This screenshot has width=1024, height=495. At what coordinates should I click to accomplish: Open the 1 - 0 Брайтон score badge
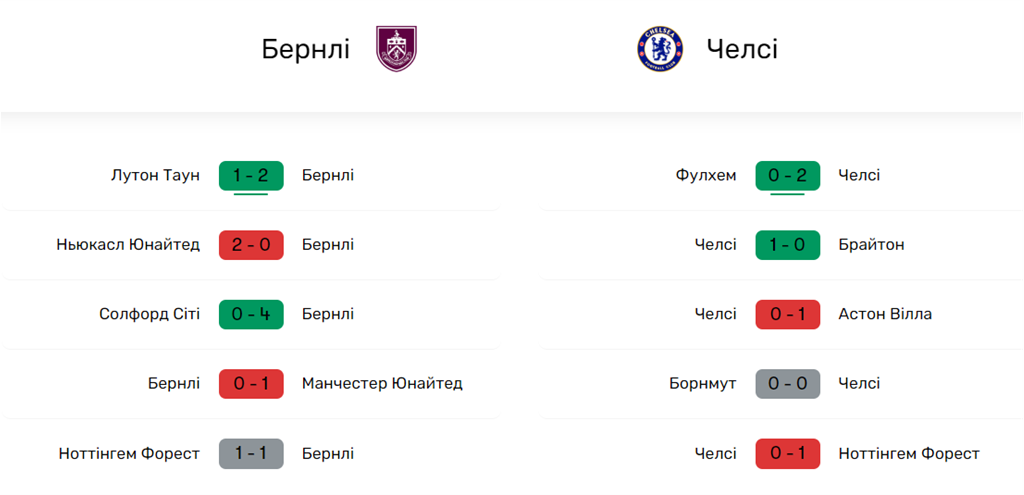click(x=788, y=245)
